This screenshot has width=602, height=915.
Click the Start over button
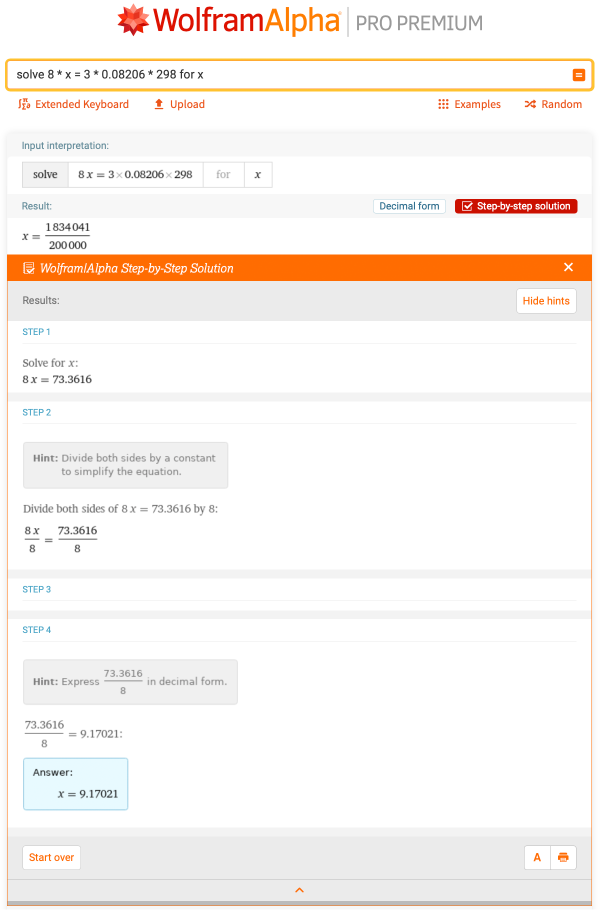click(51, 858)
